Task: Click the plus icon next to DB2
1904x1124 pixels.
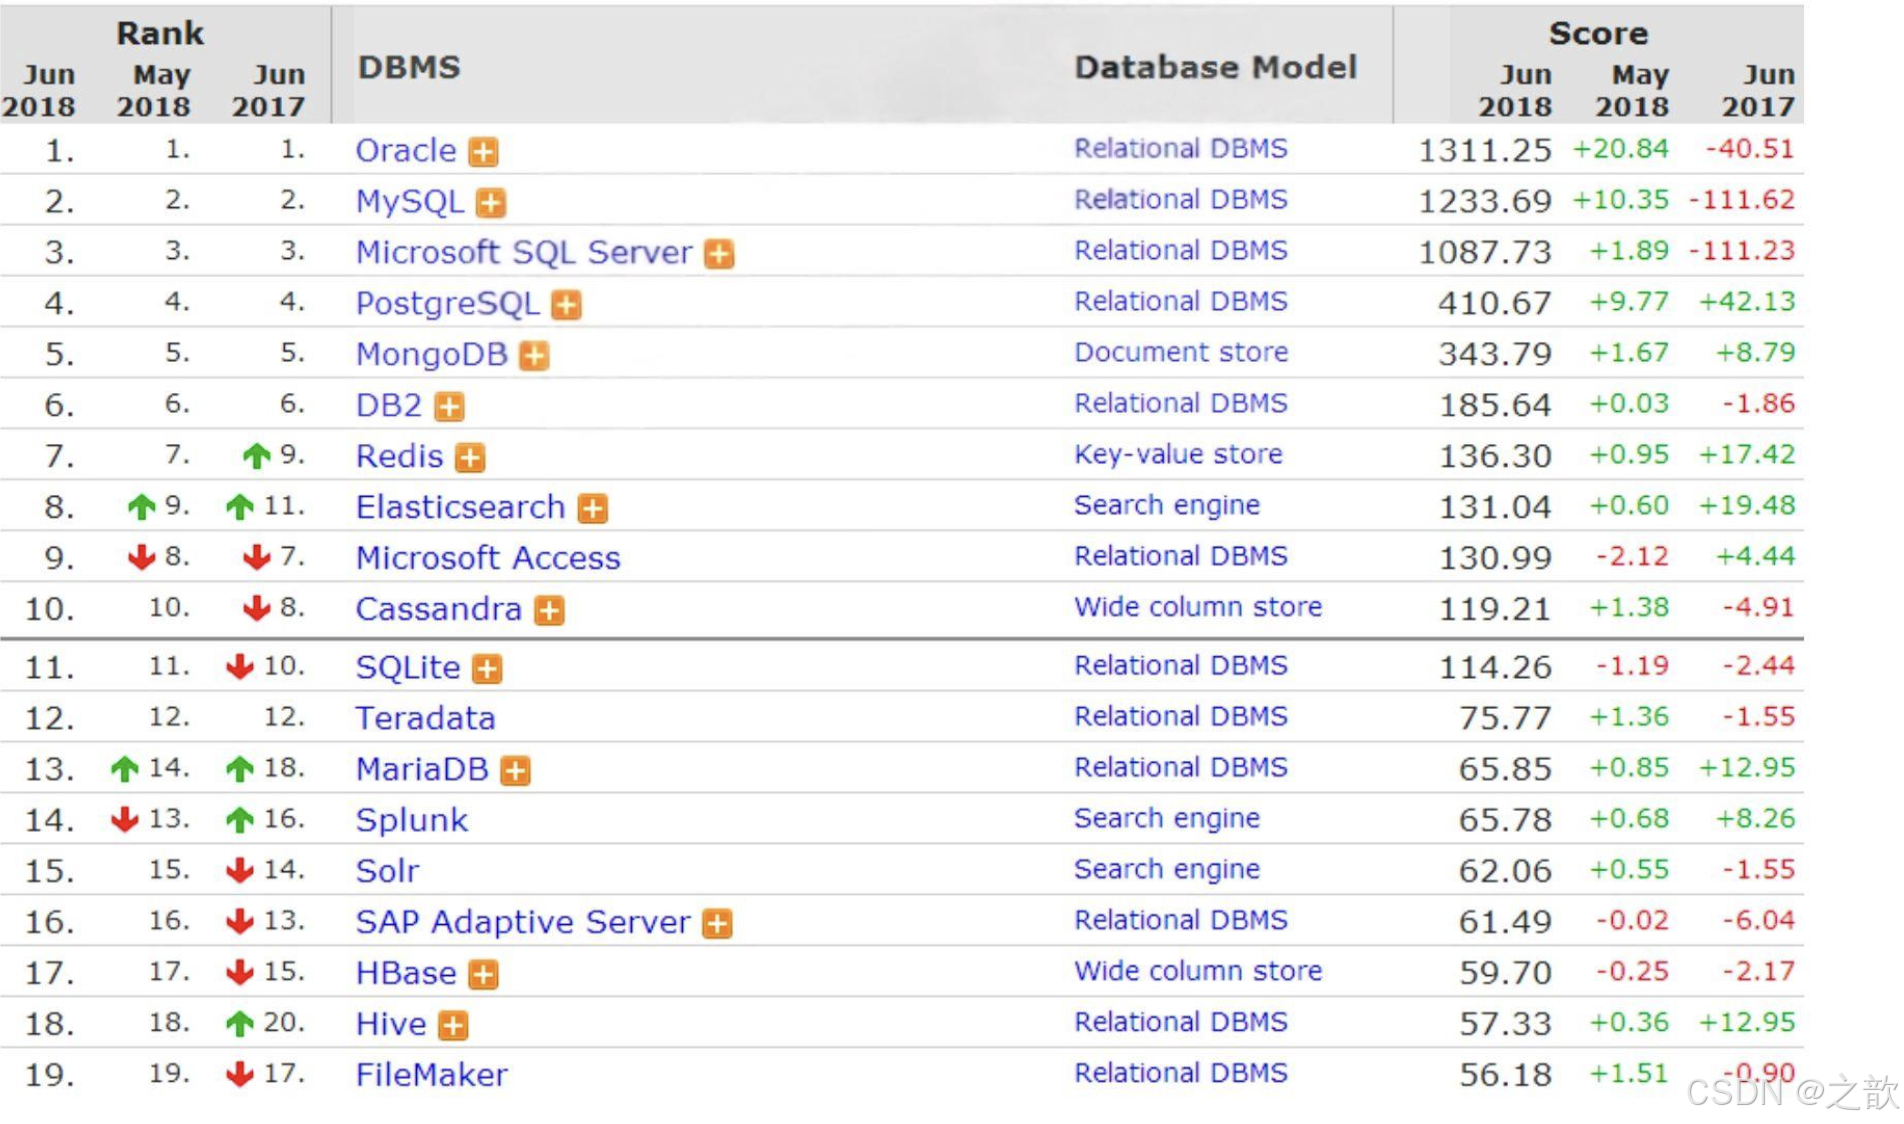Action: 450,407
